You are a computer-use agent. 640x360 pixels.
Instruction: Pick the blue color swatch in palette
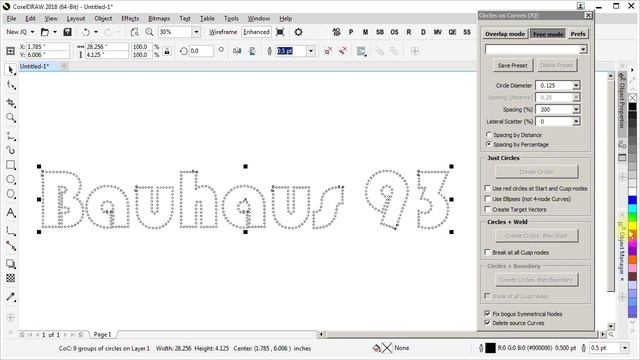[x=632, y=200]
